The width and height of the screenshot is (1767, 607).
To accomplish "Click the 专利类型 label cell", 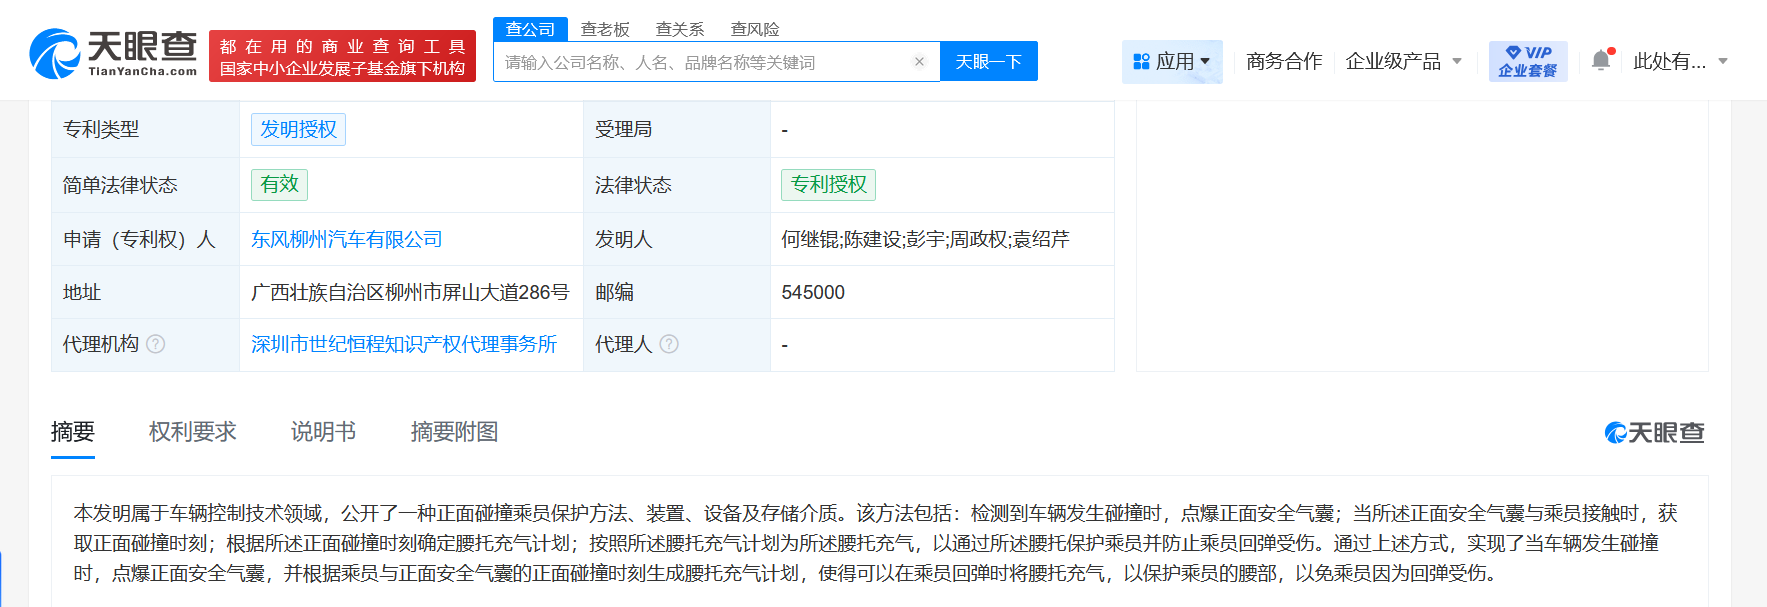I will [x=146, y=129].
